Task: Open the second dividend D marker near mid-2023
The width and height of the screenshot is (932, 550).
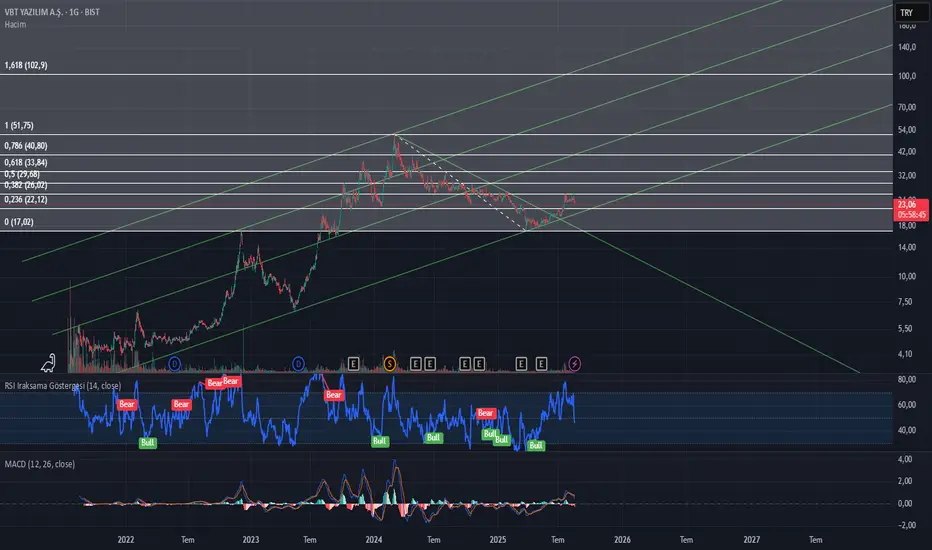Action: 298,363
